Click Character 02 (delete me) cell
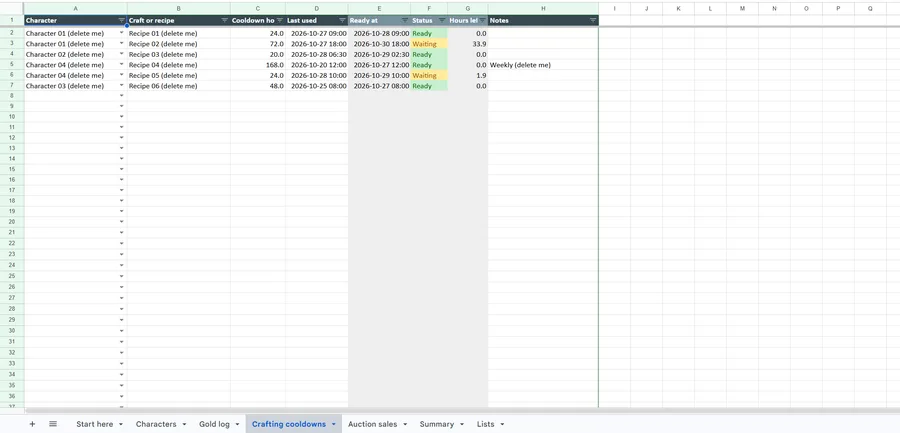 [x=75, y=55]
